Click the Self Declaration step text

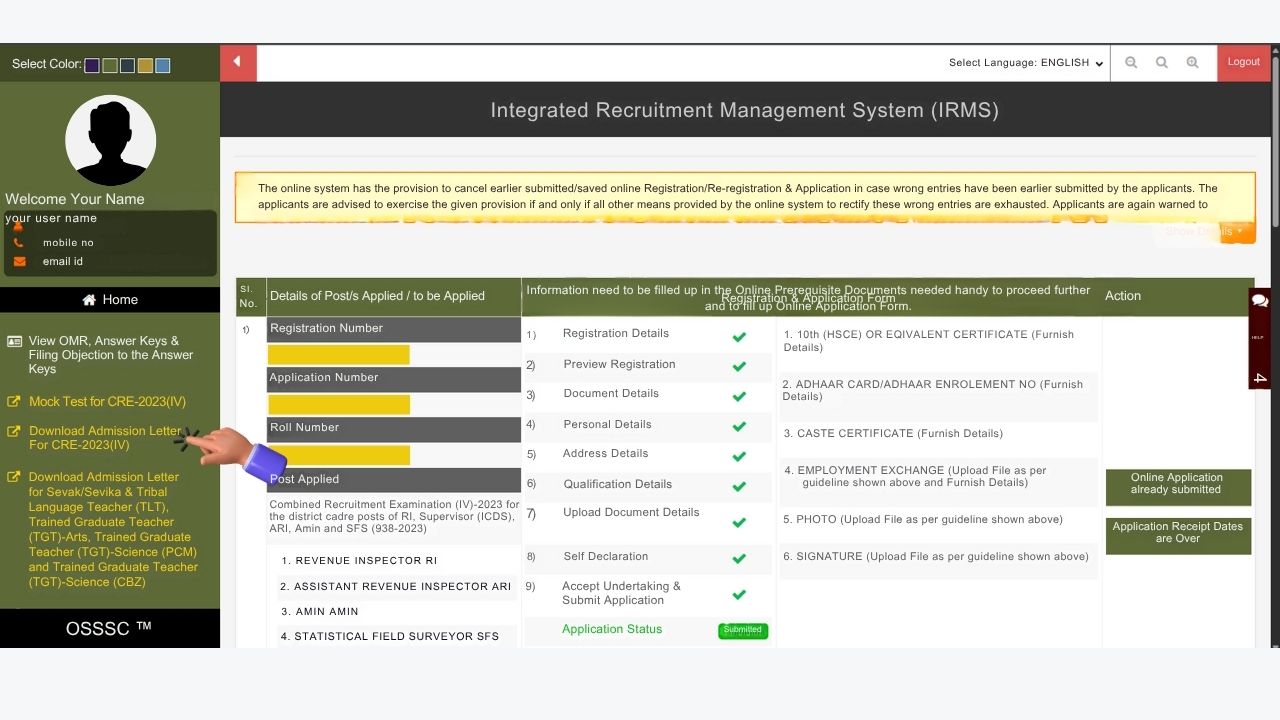pyautogui.click(x=606, y=557)
